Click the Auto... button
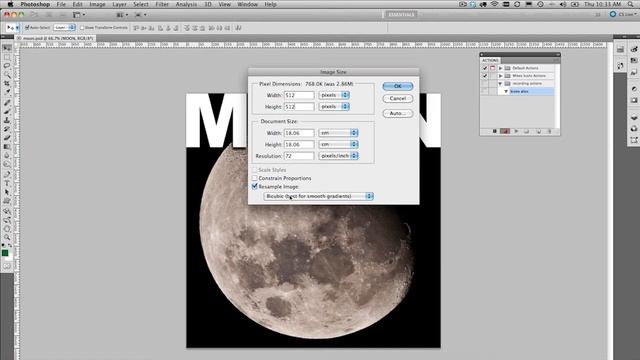 [x=398, y=113]
